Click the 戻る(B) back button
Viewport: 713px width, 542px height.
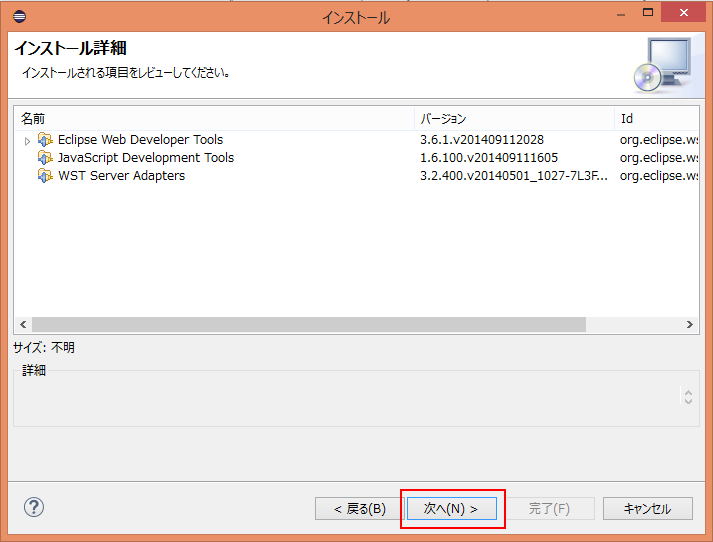coord(359,508)
